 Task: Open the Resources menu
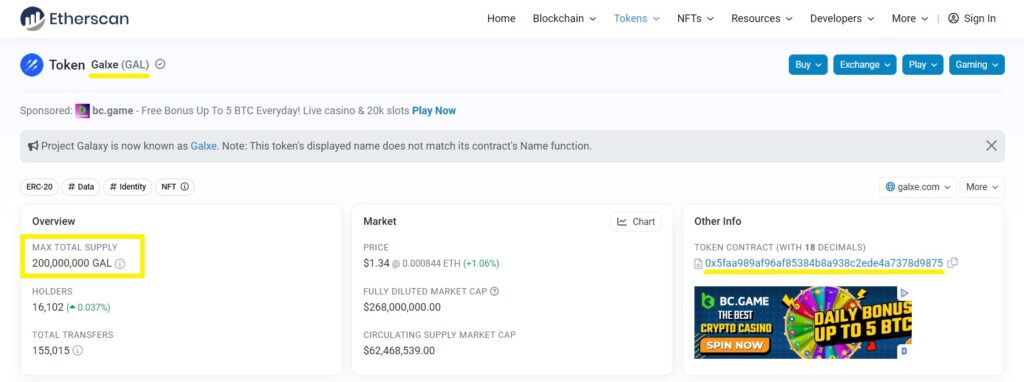[761, 18]
